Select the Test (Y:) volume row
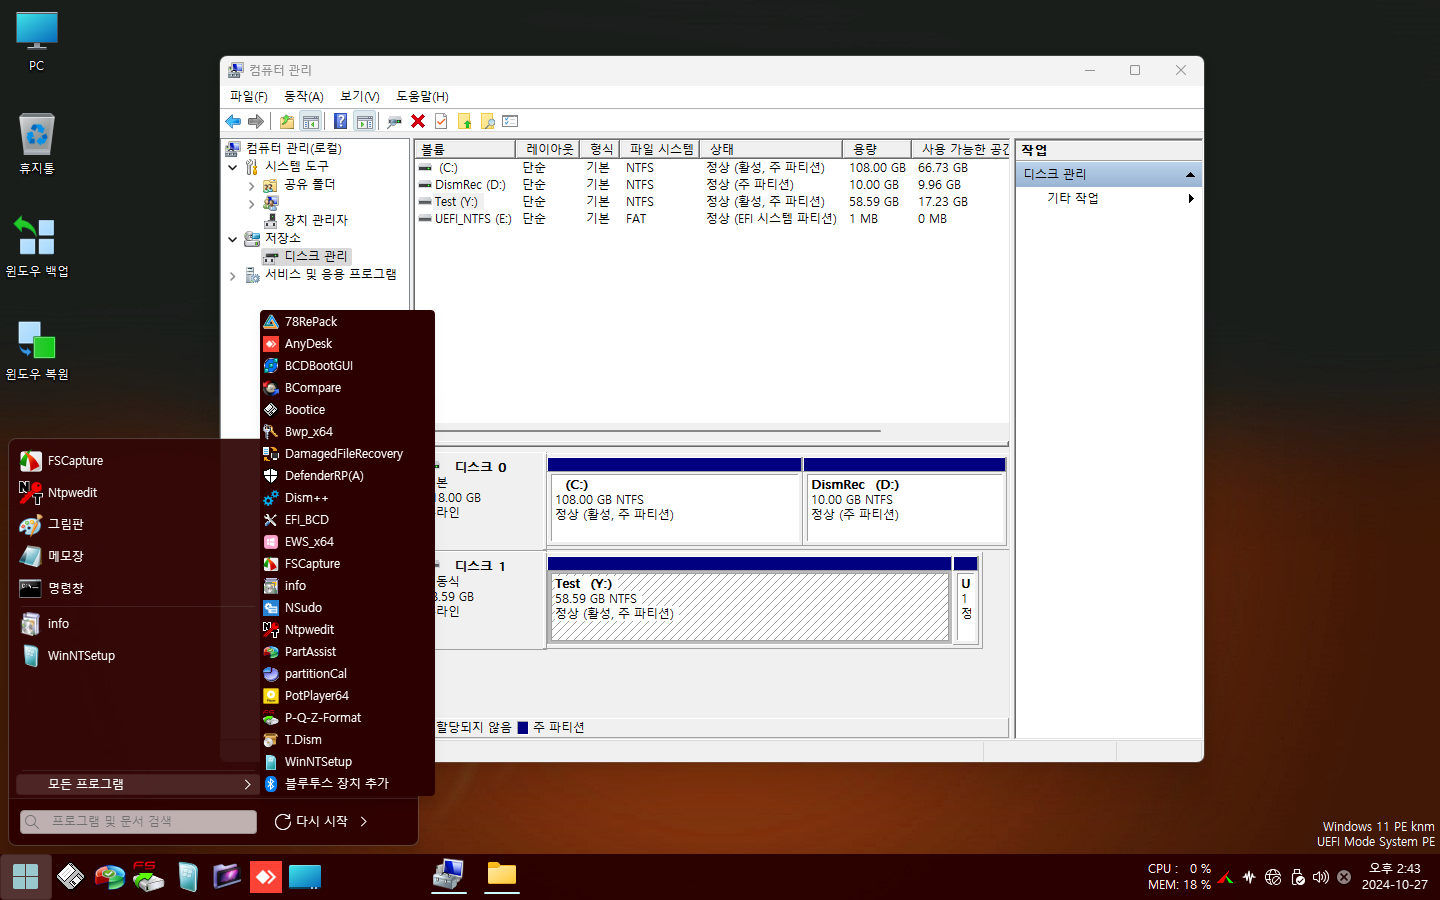The height and width of the screenshot is (900, 1440). [x=711, y=202]
